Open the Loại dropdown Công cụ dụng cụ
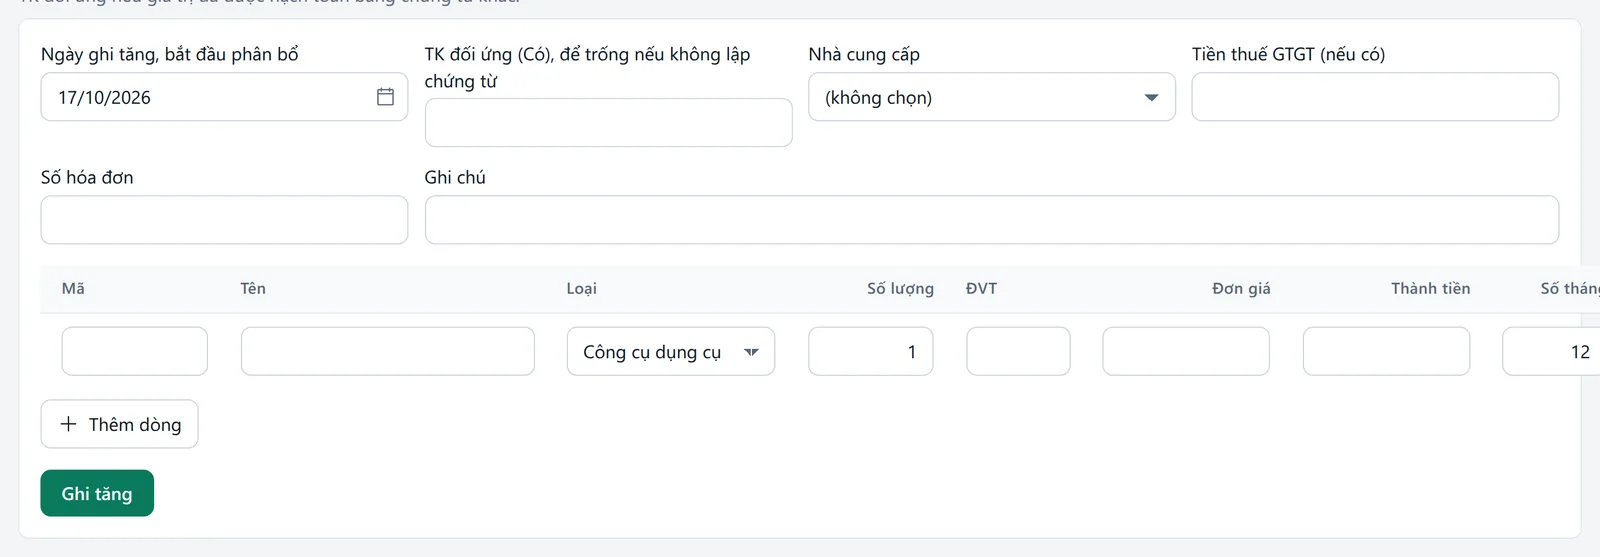This screenshot has height=557, width=1600. click(x=671, y=351)
